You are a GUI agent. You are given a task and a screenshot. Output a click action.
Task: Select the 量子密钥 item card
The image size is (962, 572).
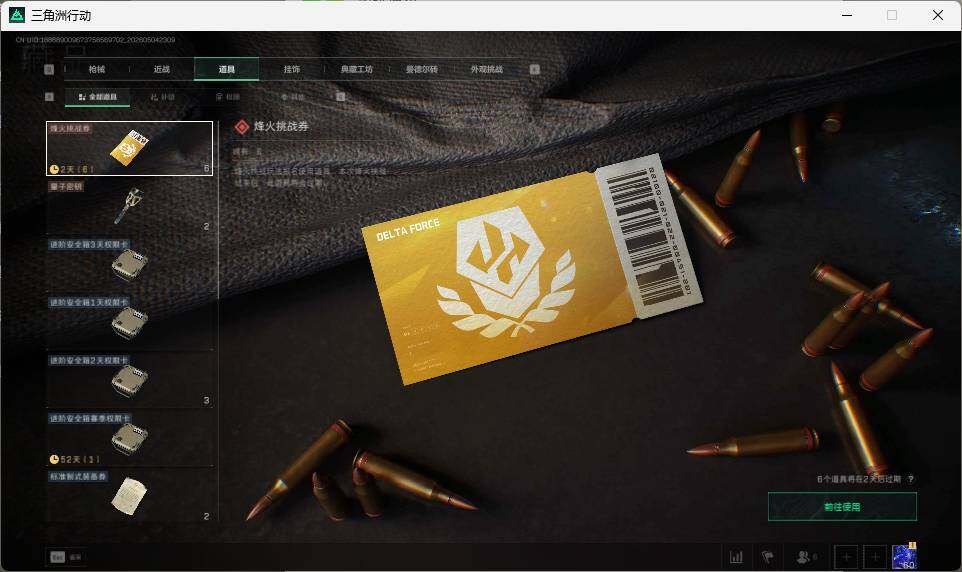(129, 206)
